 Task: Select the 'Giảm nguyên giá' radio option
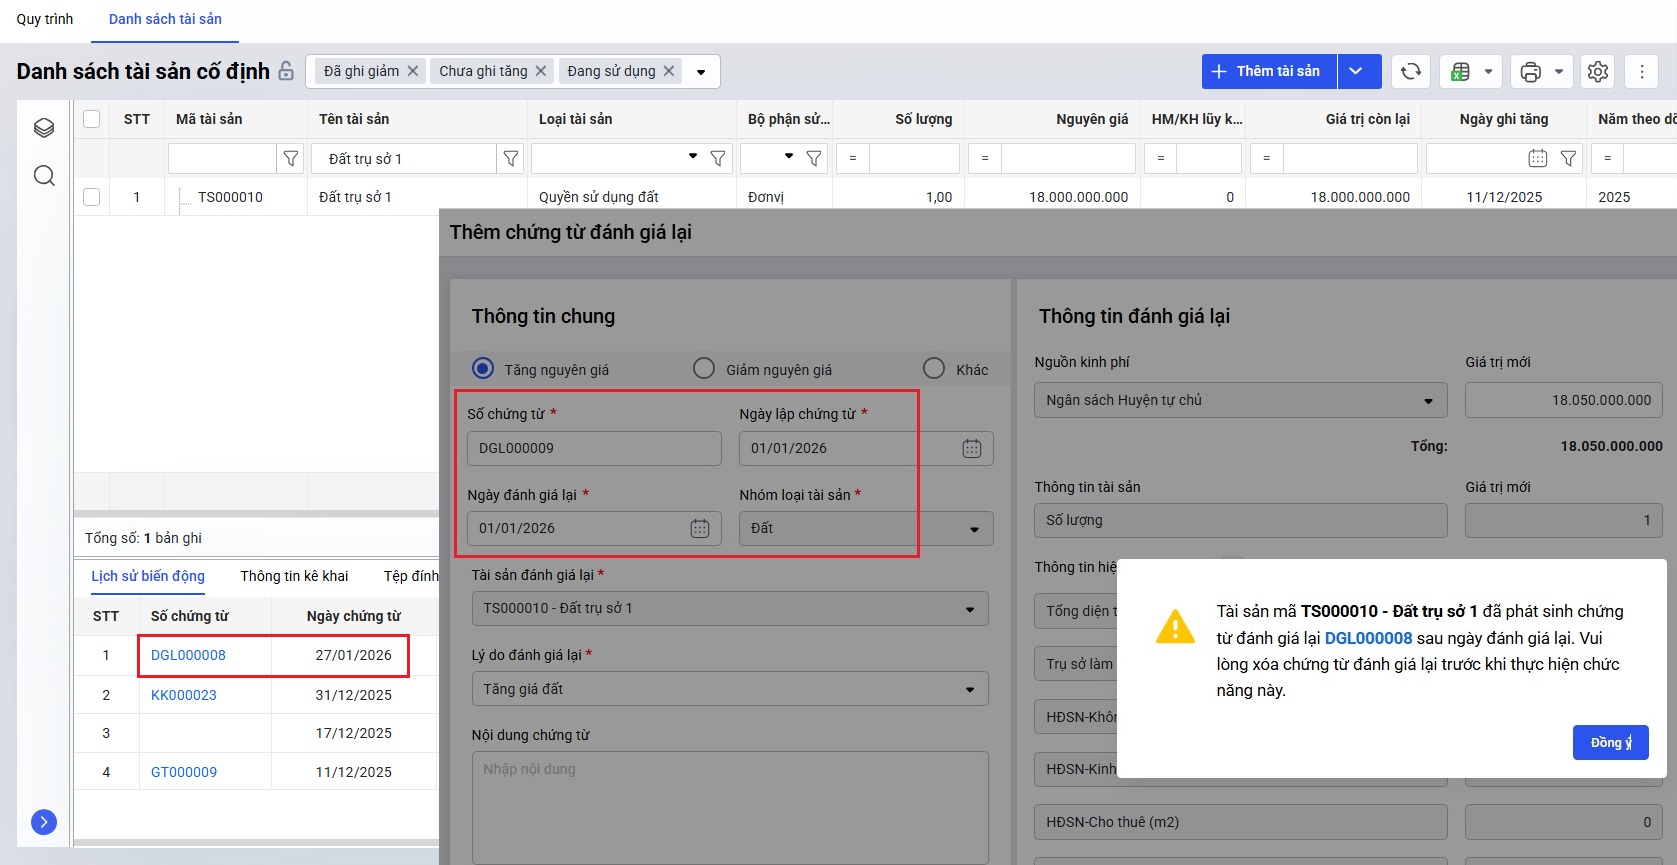(x=704, y=369)
